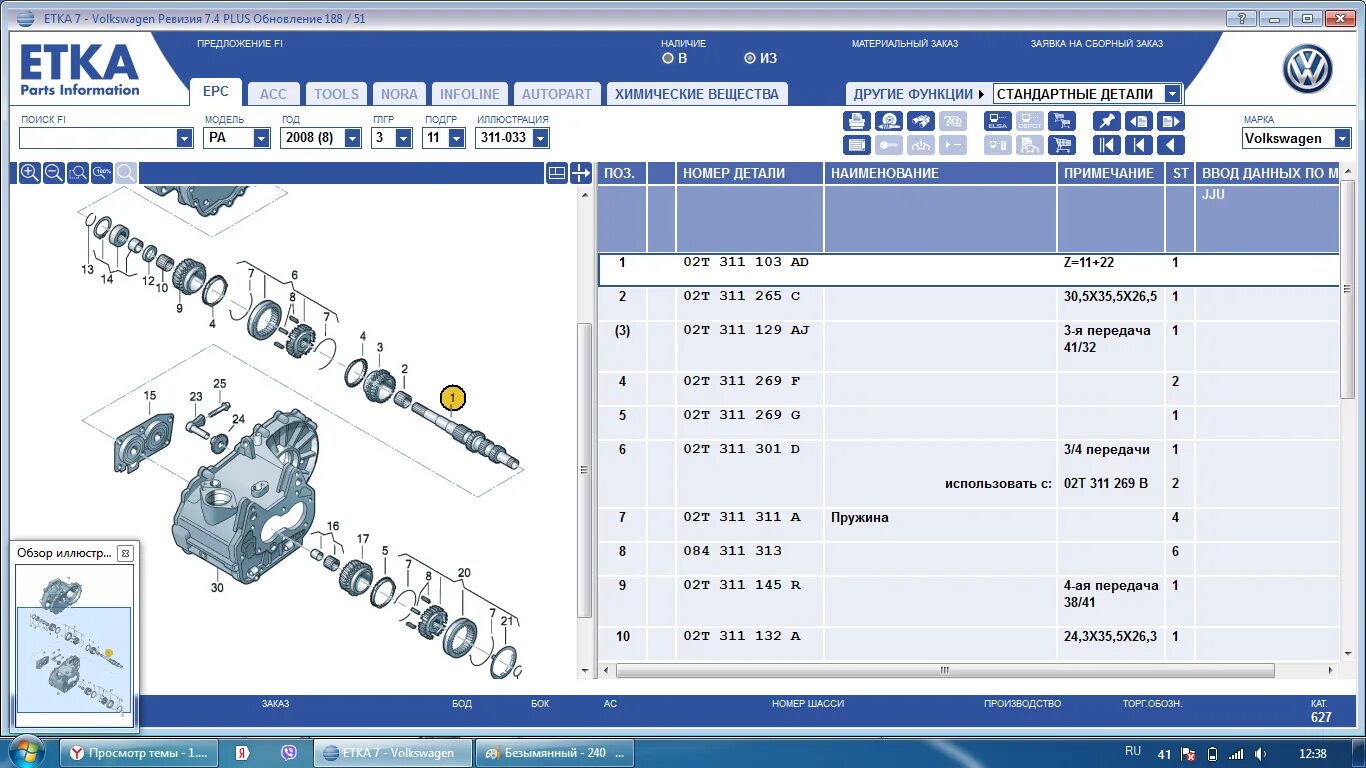Switch to the NORA tab
The height and width of the screenshot is (768, 1366).
pos(399,94)
